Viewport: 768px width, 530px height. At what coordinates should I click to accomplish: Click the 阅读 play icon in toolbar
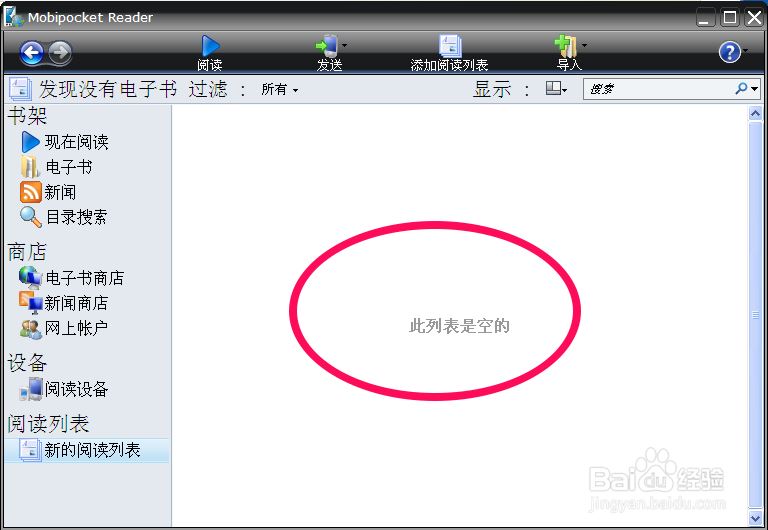pos(210,46)
